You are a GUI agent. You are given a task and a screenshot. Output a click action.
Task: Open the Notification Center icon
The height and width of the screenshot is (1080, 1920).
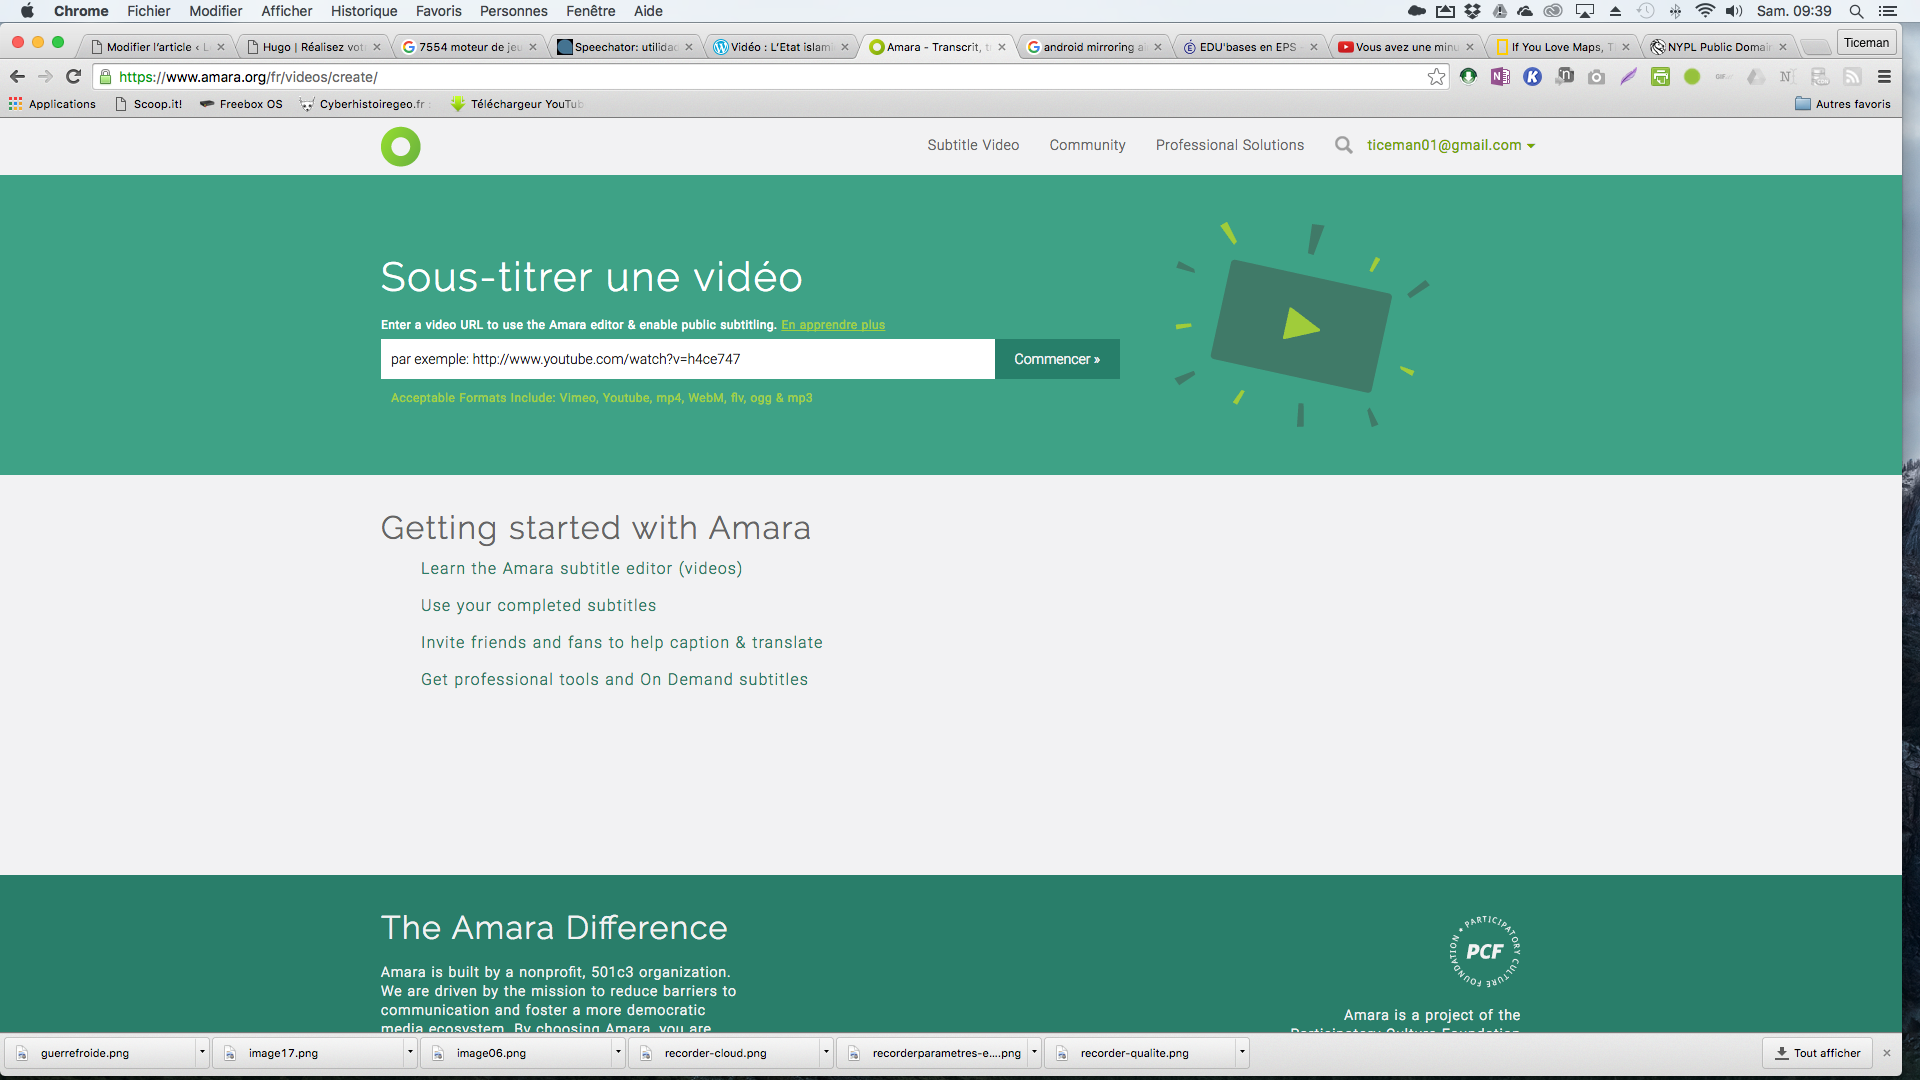(1887, 11)
